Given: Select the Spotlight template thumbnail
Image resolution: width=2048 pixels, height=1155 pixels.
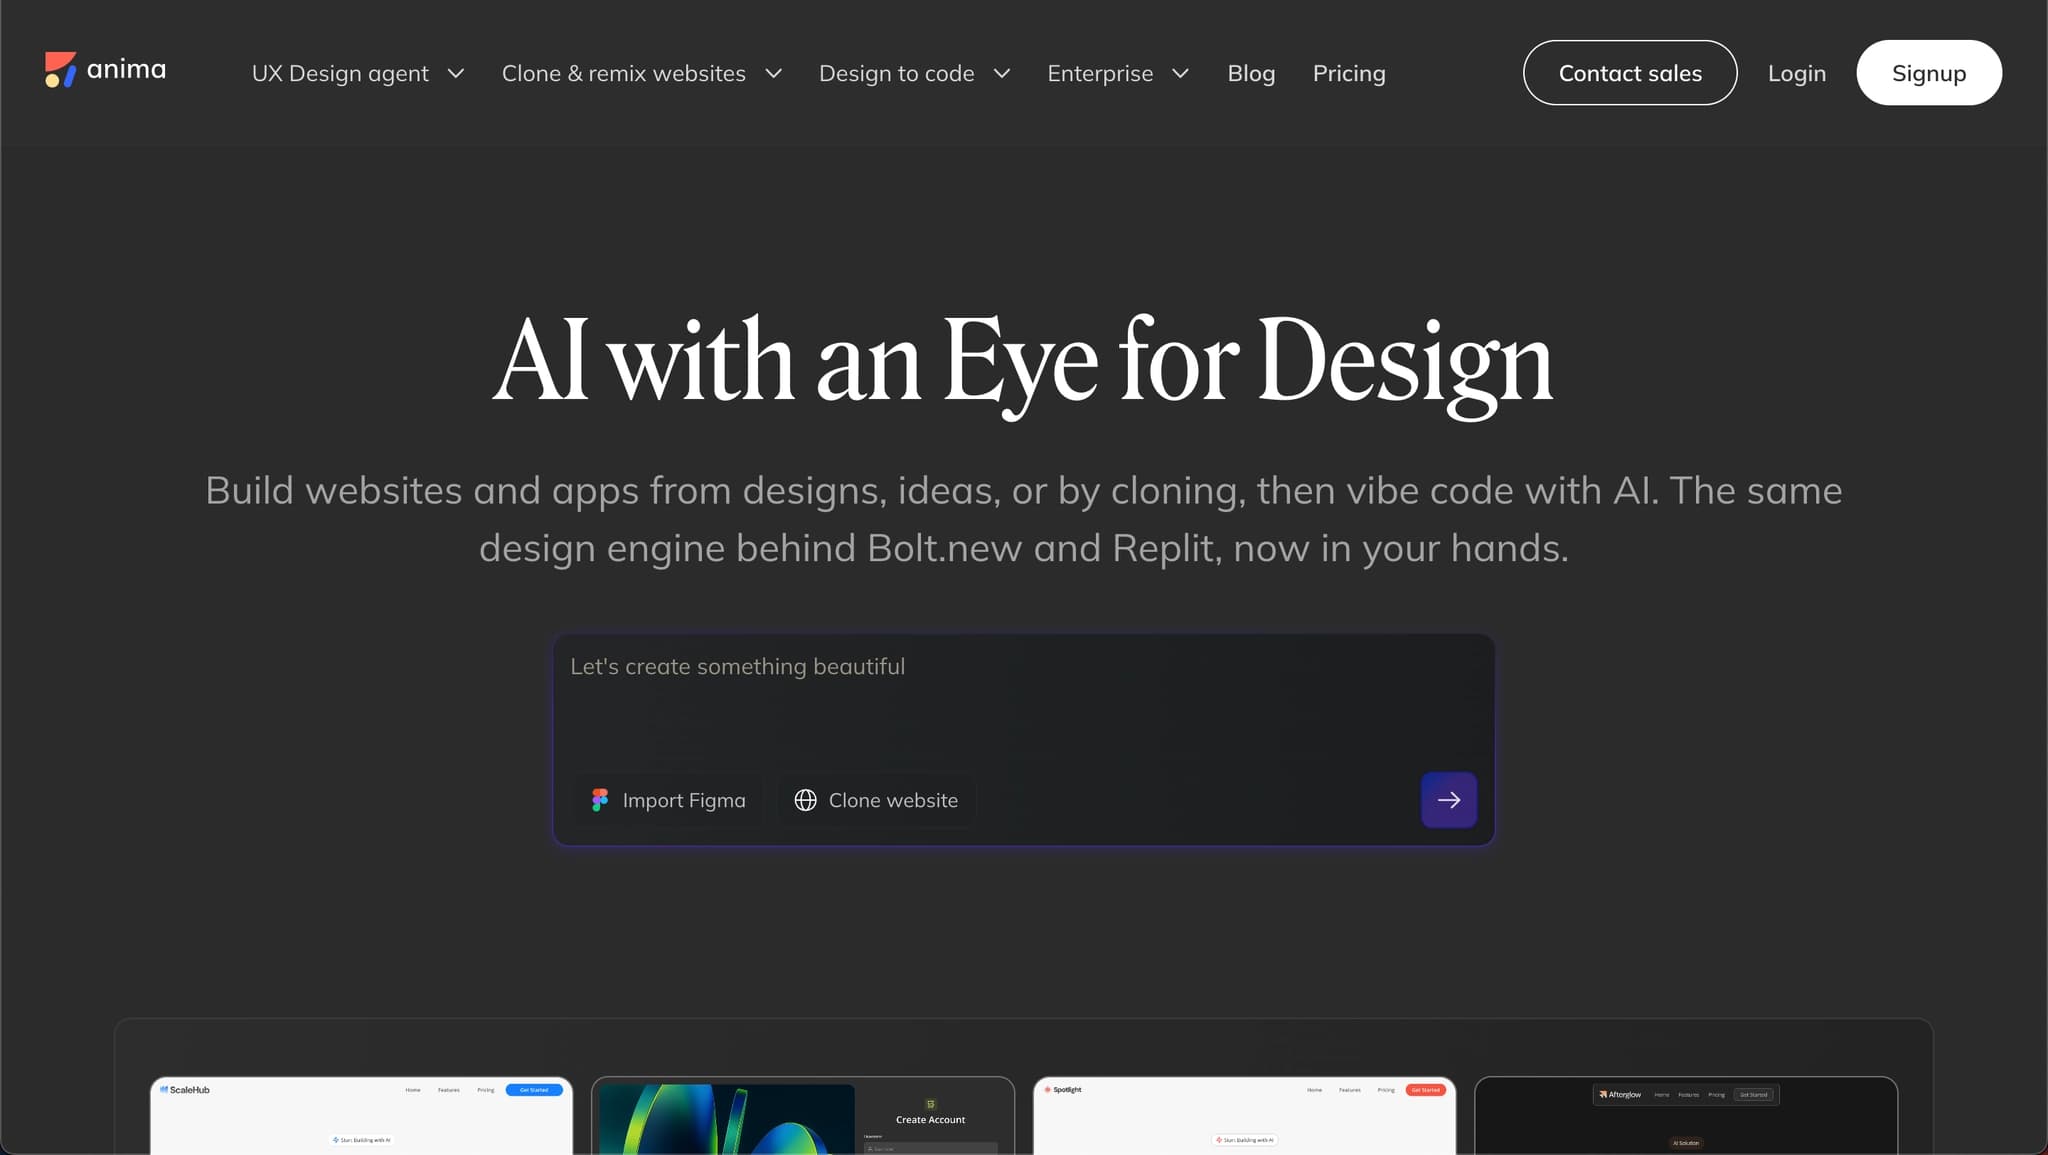Looking at the screenshot, I should (x=1244, y=1116).
